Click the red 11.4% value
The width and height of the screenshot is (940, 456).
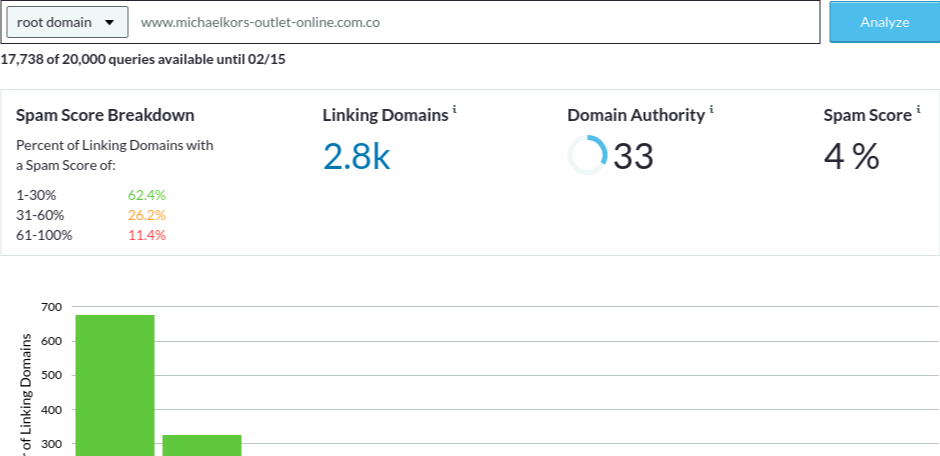point(147,235)
